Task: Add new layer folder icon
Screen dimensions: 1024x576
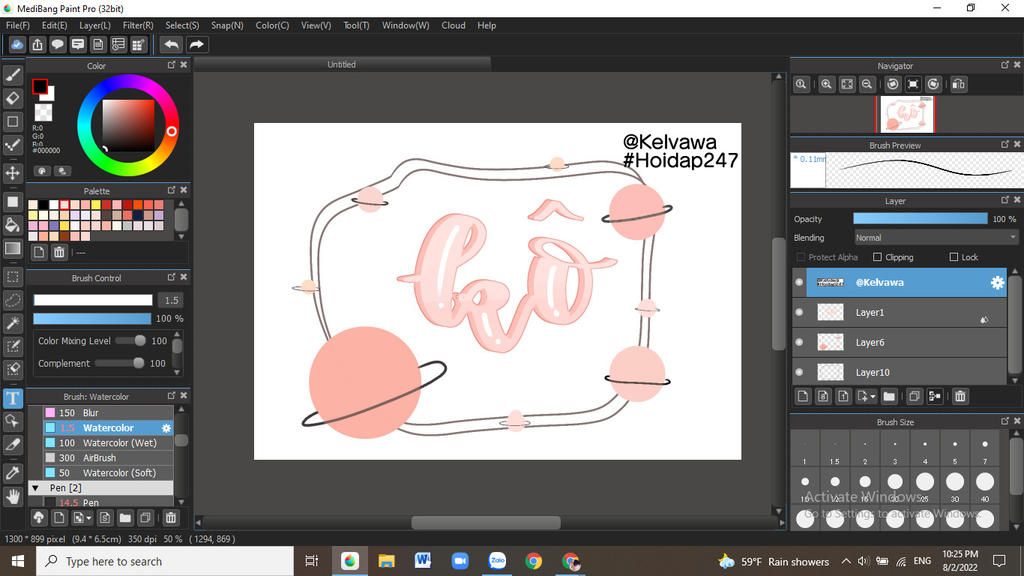Action: [x=889, y=396]
